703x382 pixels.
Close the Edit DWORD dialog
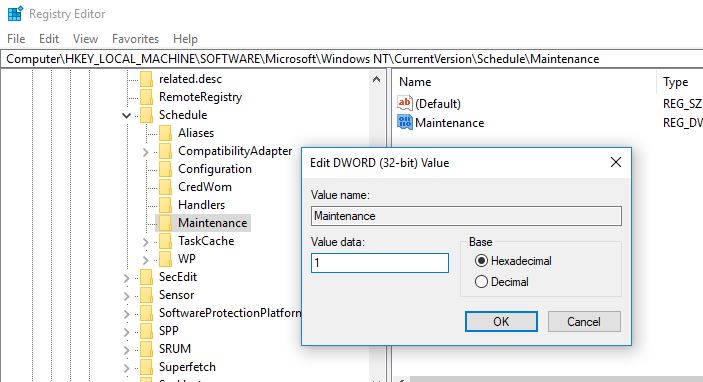[616, 162]
